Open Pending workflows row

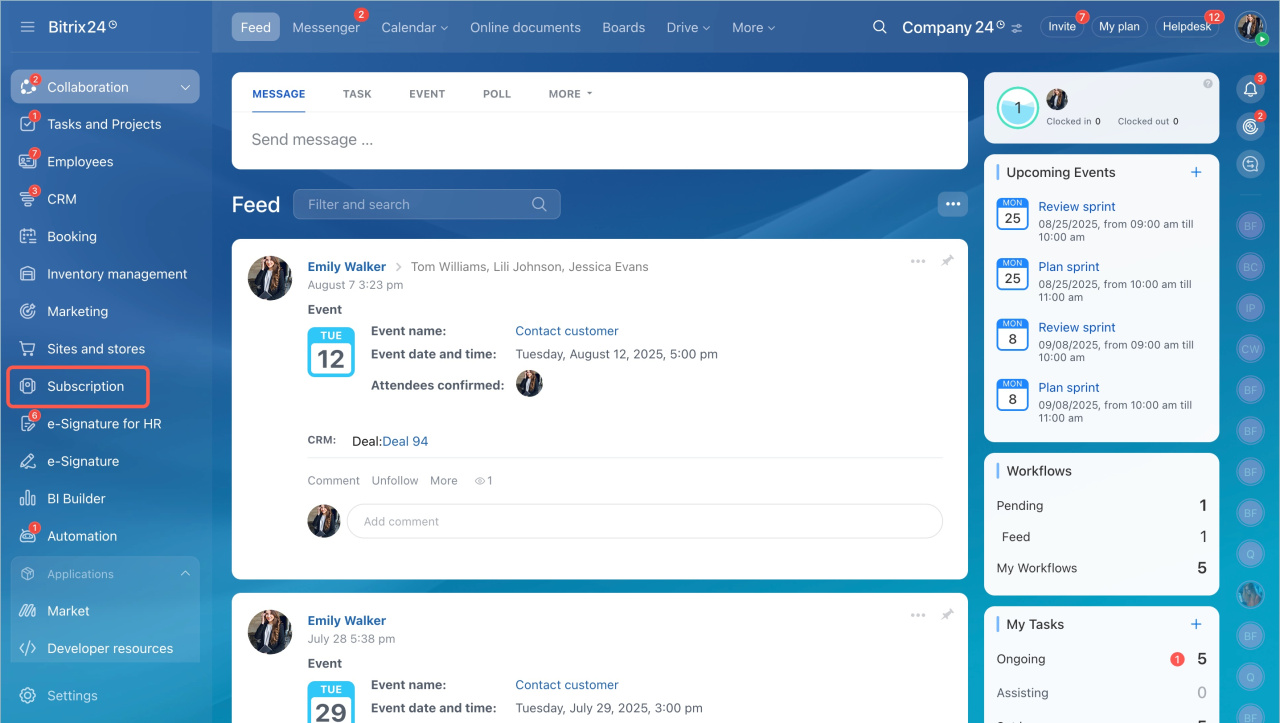point(1101,506)
